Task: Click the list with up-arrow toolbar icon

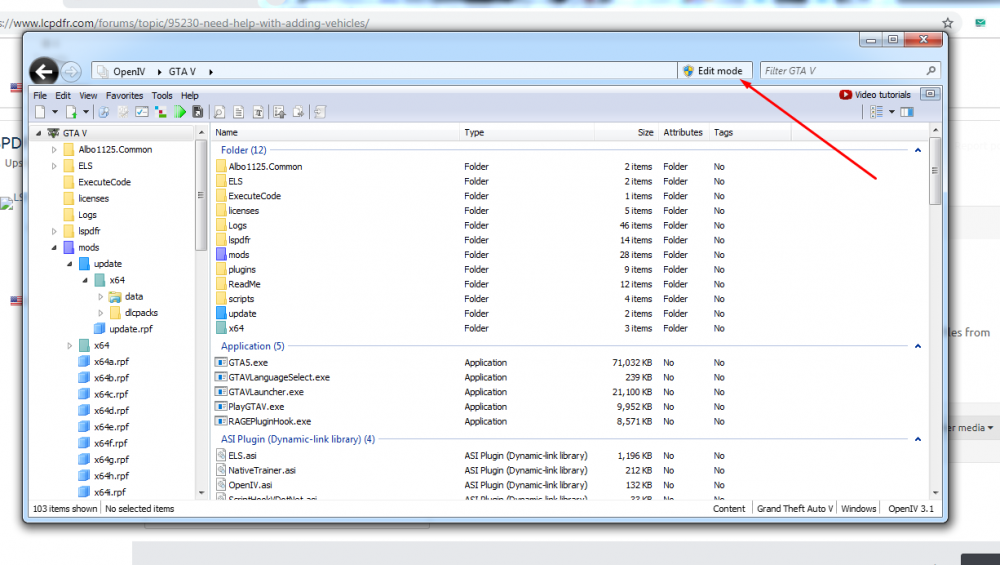Action: (x=279, y=112)
